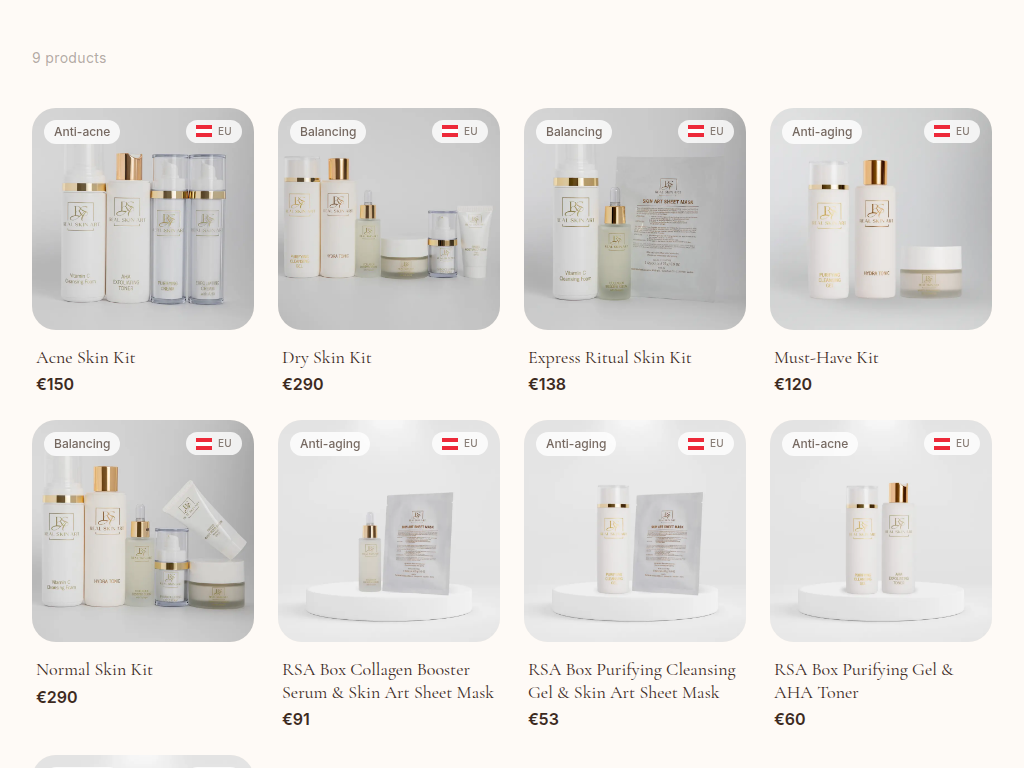This screenshot has height=768, width=1024.
Task: Click the EU flag badge on Collagen Booster Serum box
Action: click(x=460, y=443)
